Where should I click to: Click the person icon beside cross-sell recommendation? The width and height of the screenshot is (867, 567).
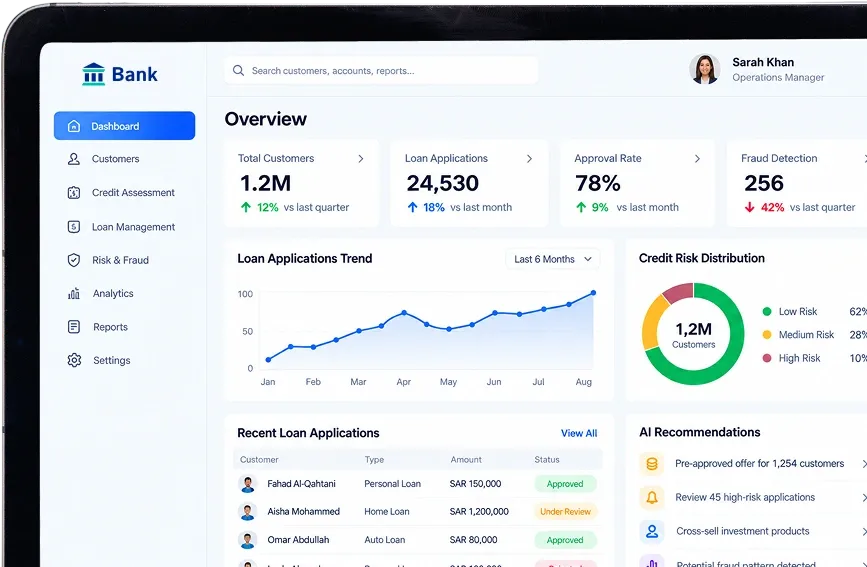[652, 531]
